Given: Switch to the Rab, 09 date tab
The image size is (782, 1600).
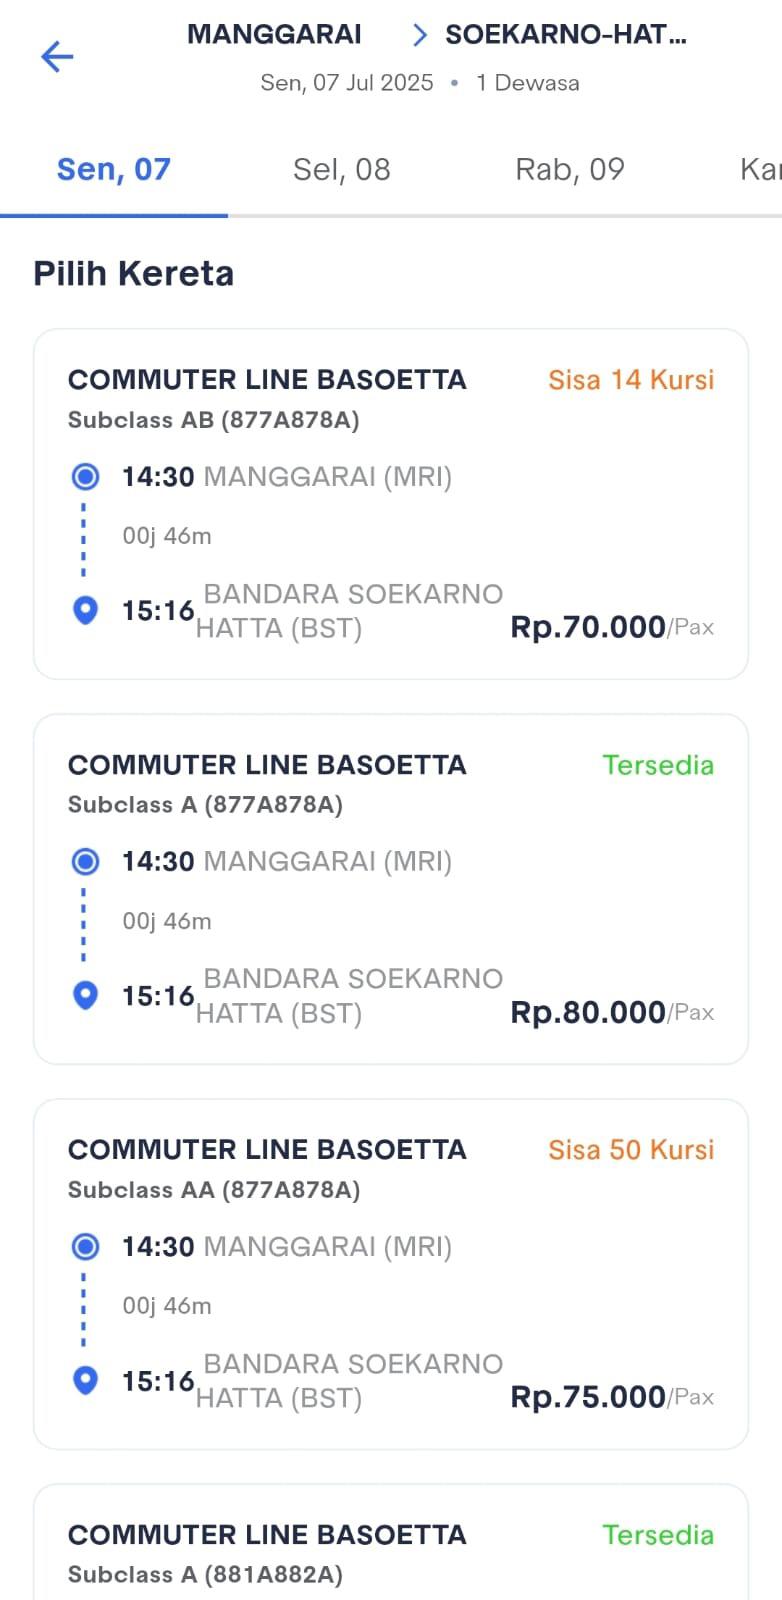Looking at the screenshot, I should point(569,170).
